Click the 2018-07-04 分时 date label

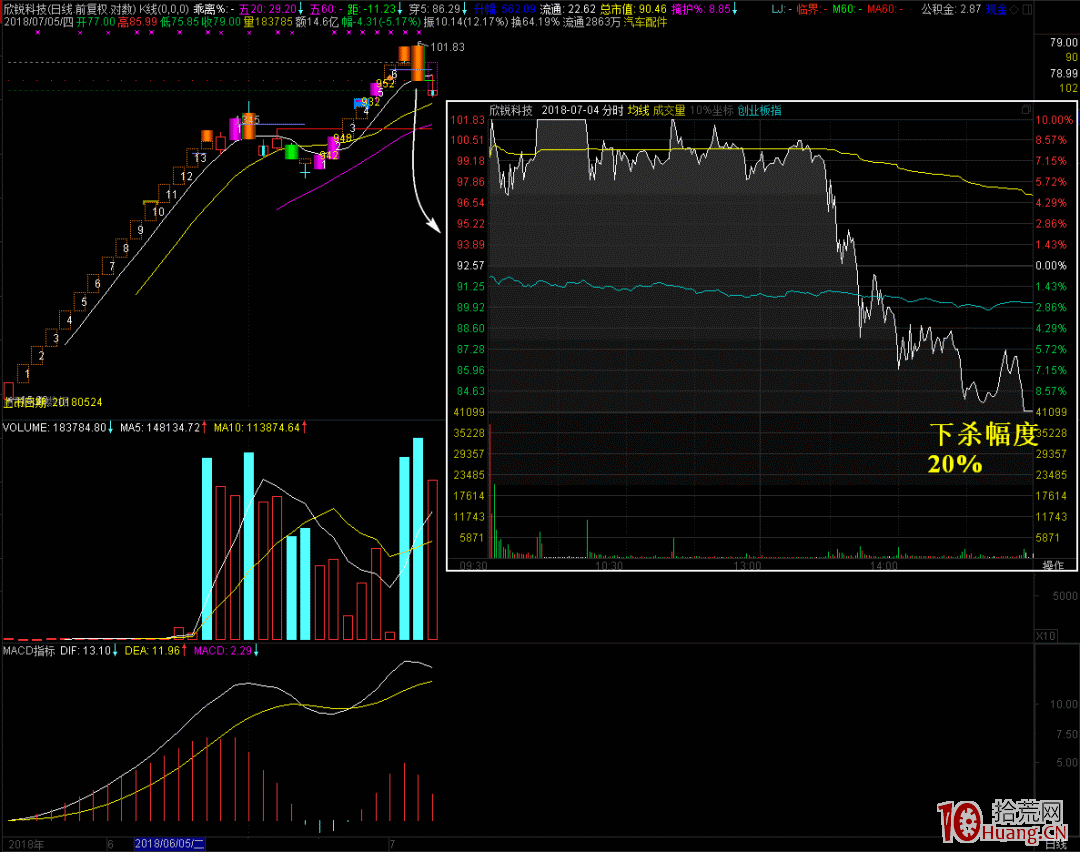582,110
